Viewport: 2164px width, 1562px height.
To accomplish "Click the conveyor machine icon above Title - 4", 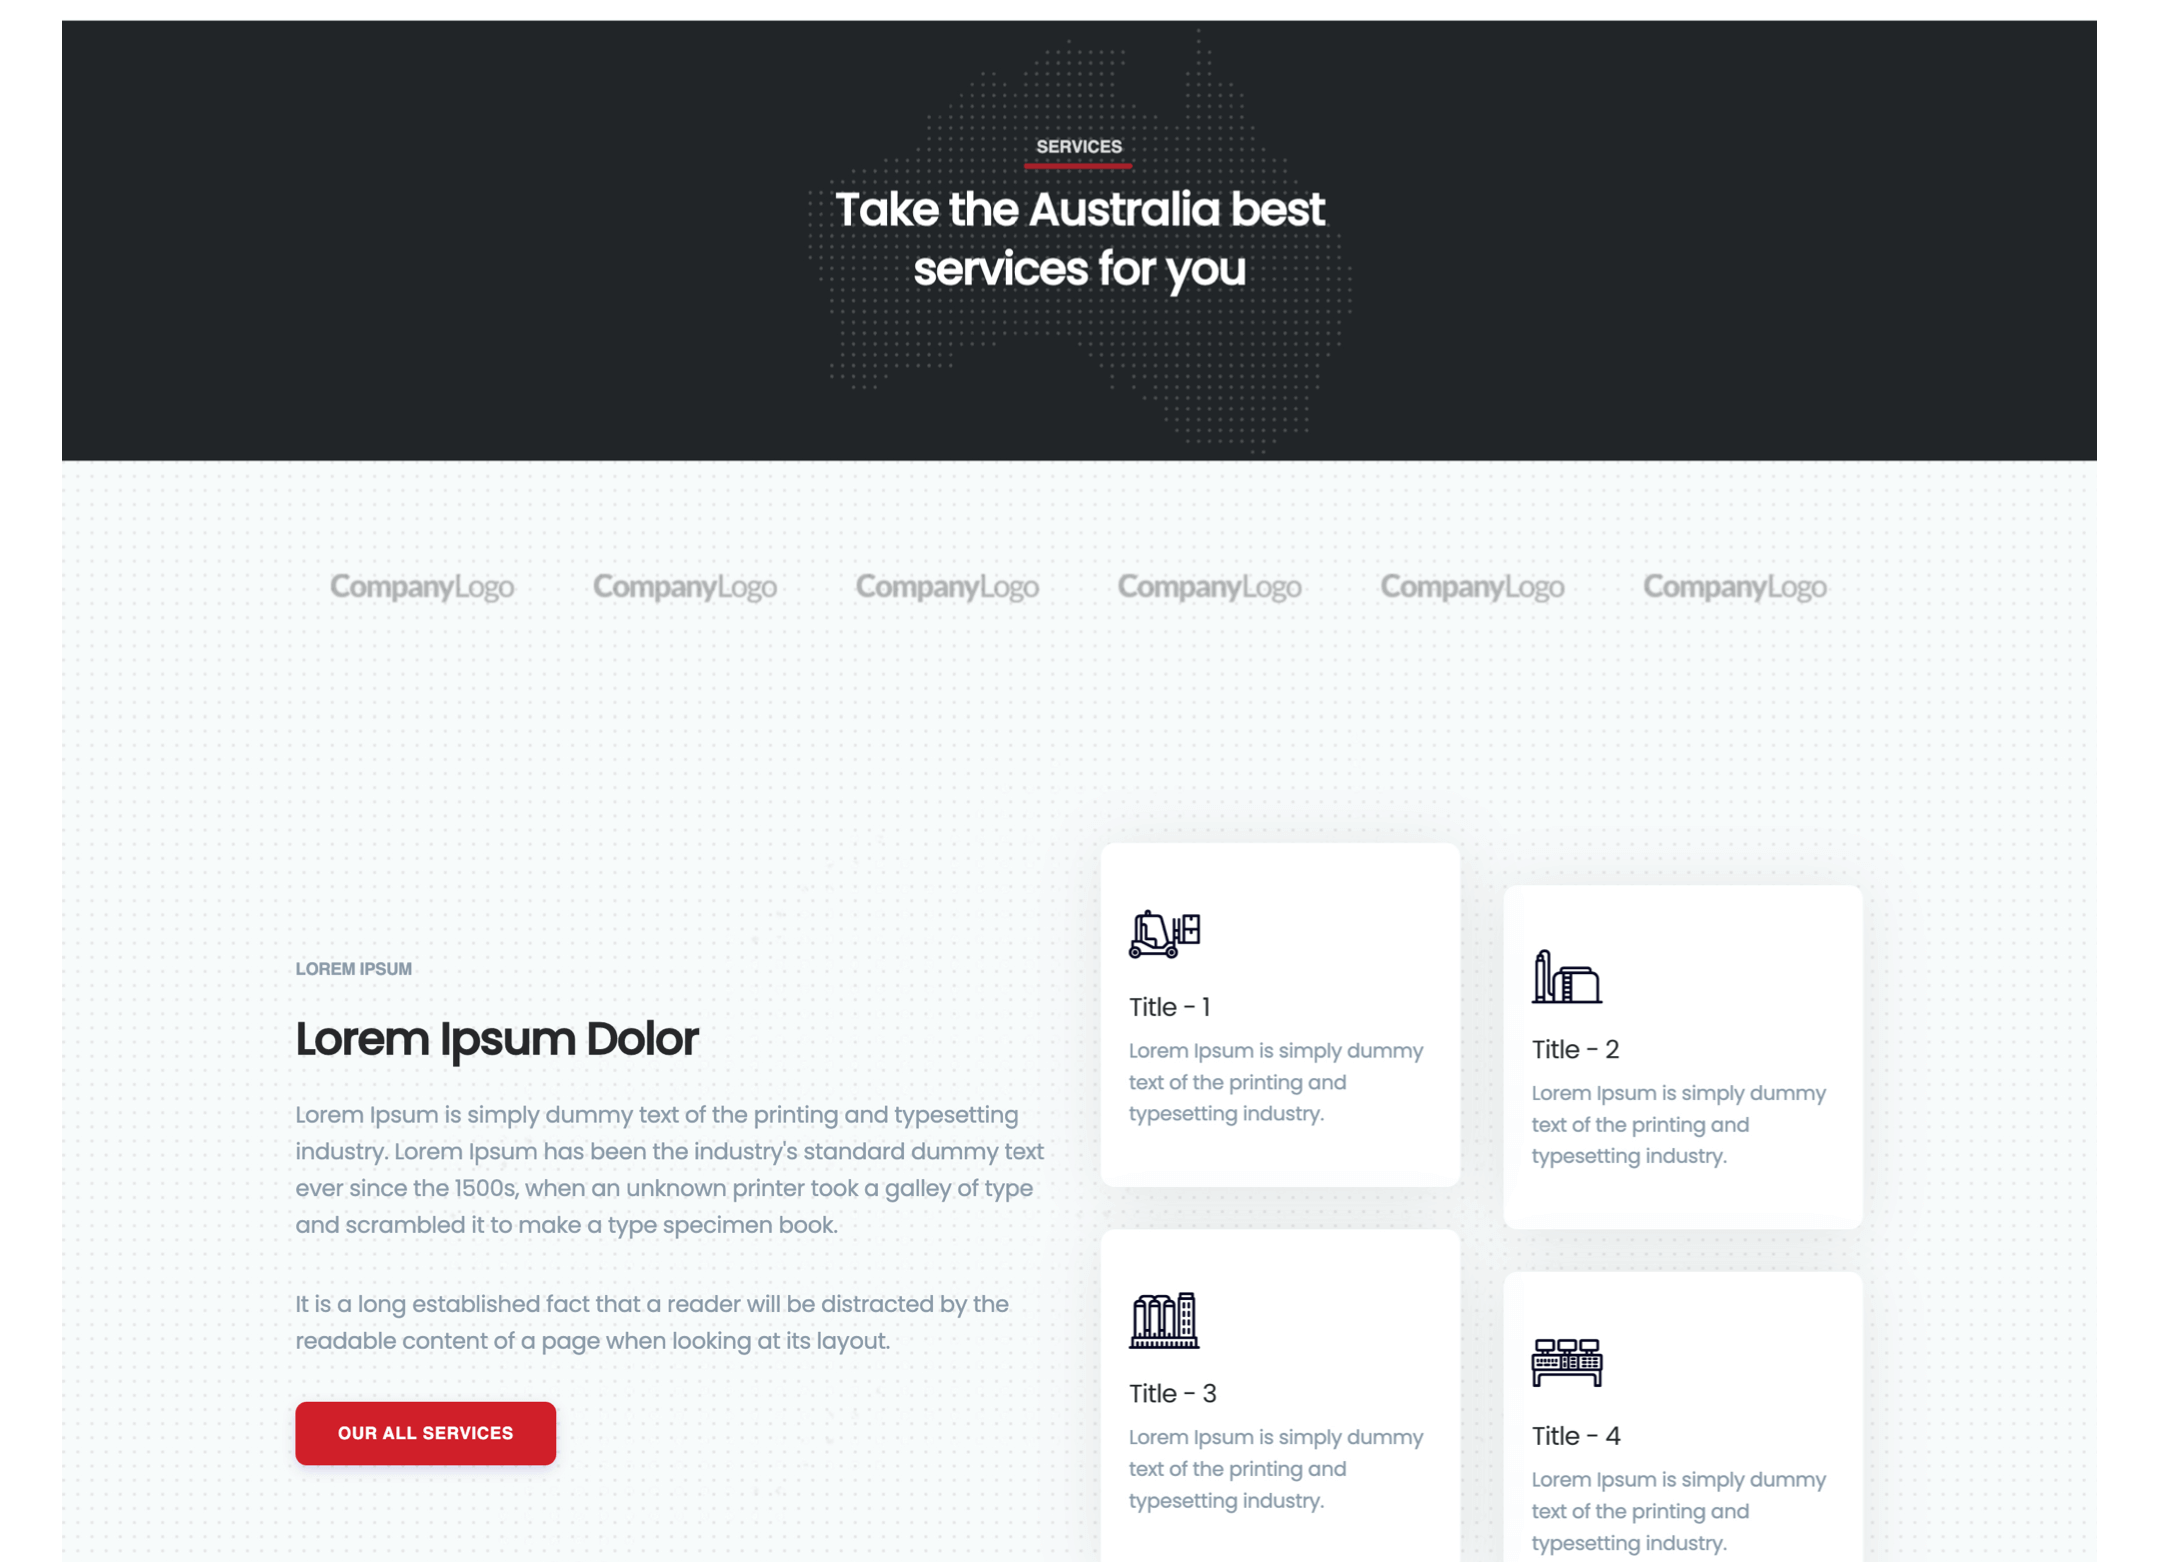I will click(x=1566, y=1362).
